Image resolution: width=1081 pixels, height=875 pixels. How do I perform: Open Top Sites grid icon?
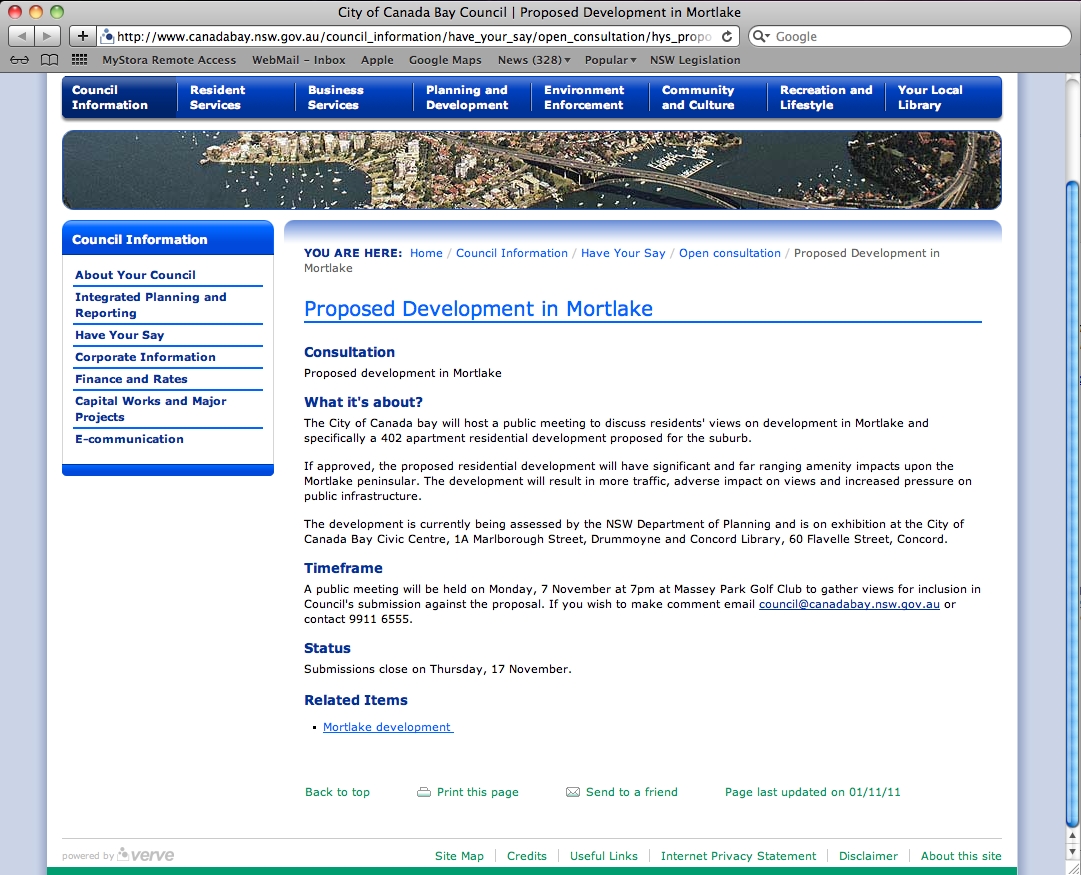coord(79,60)
